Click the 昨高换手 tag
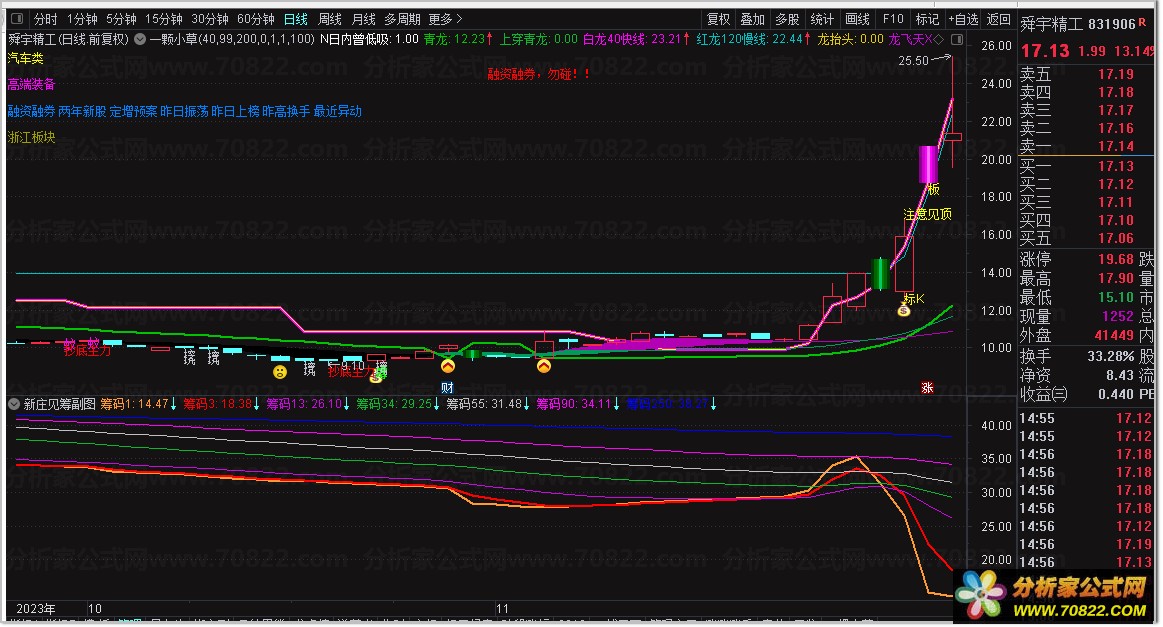1163x627 pixels. pos(286,111)
